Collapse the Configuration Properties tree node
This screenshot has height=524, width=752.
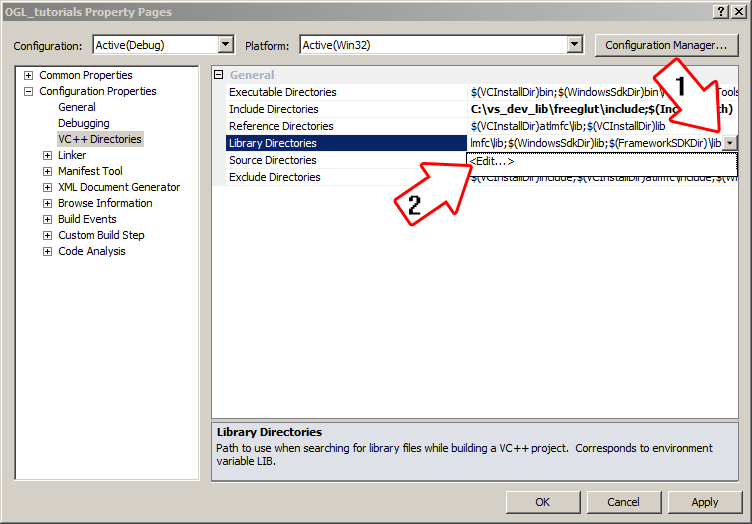click(x=29, y=91)
